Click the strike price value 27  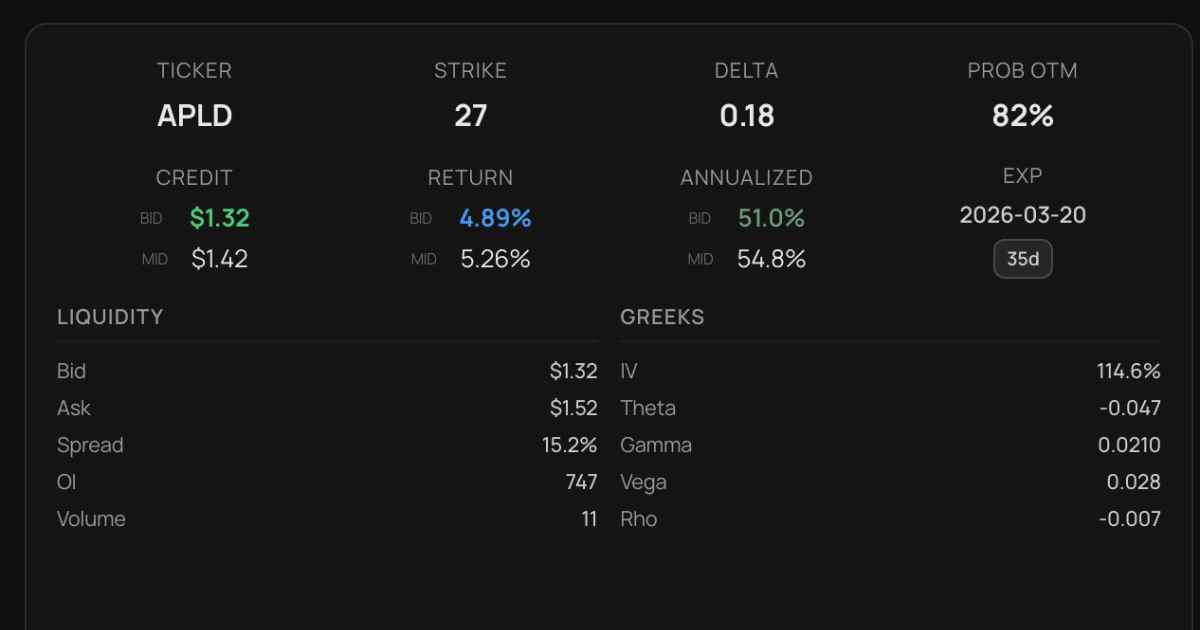point(470,116)
